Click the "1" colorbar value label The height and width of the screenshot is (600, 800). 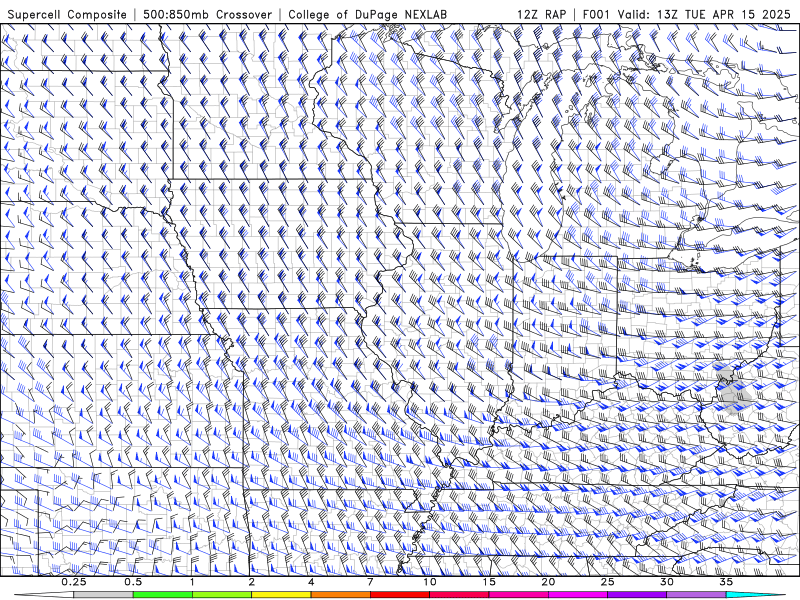[x=192, y=582]
